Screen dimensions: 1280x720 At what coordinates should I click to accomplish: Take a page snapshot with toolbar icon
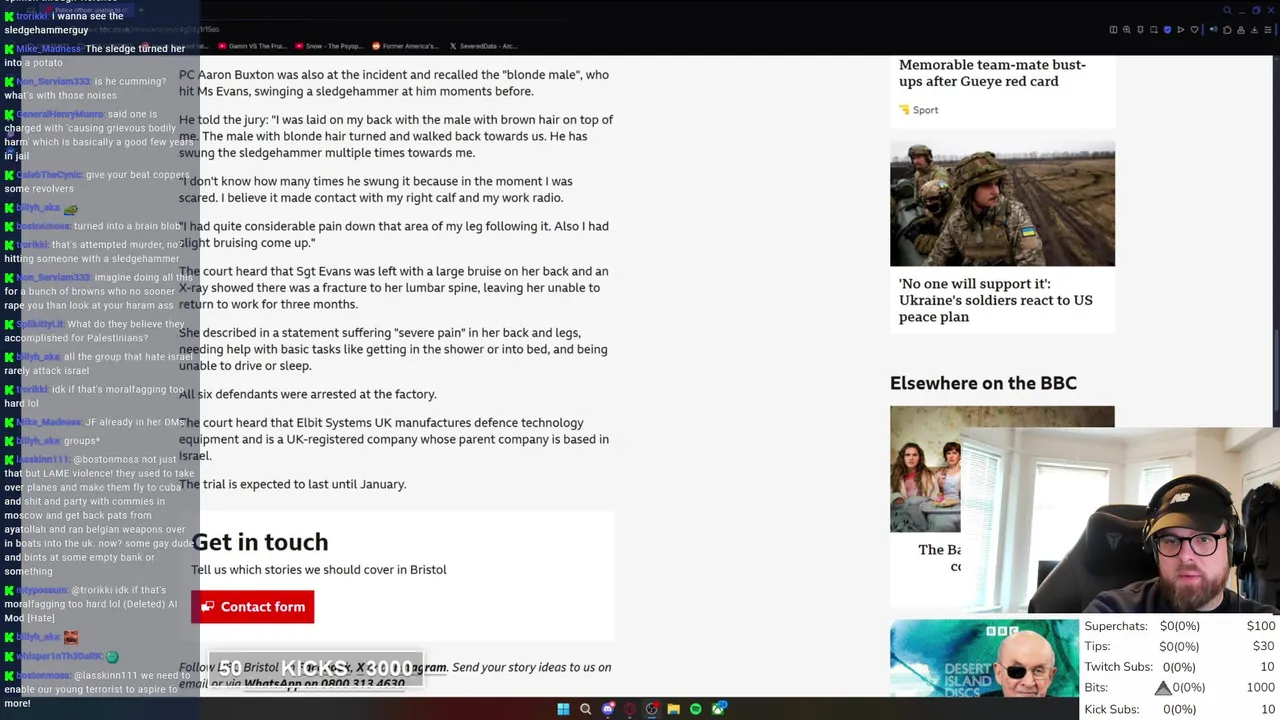click(1154, 30)
